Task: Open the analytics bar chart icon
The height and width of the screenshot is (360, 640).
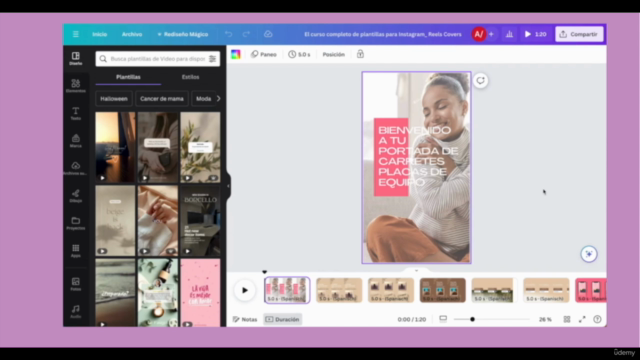Action: [x=509, y=34]
